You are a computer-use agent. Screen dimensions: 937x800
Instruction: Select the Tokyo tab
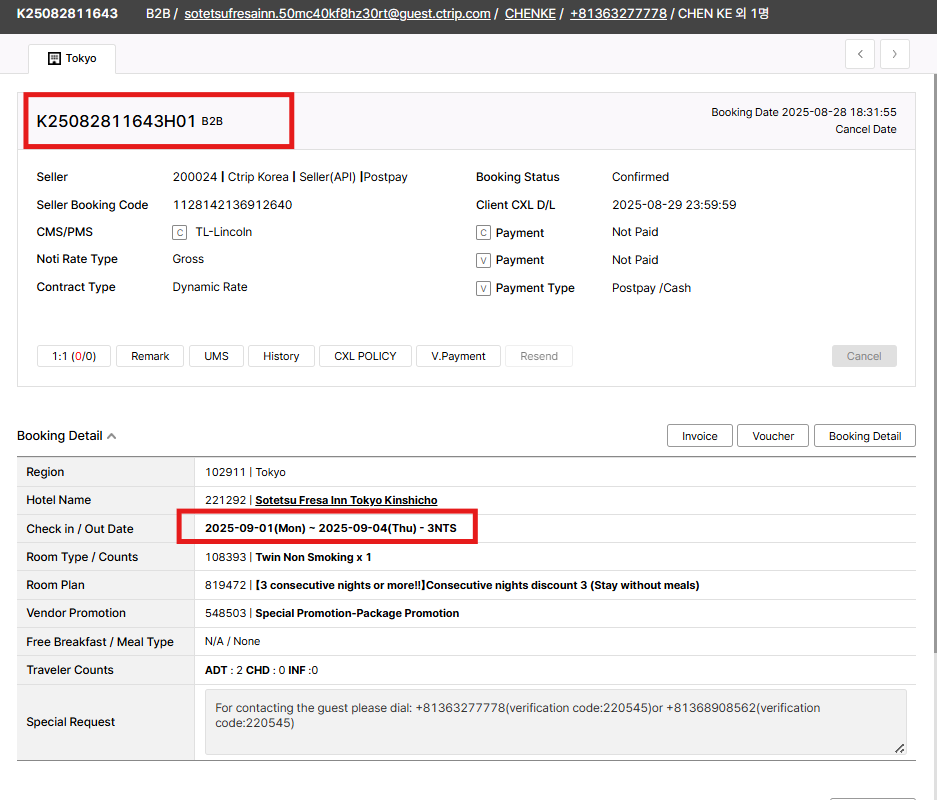72,59
